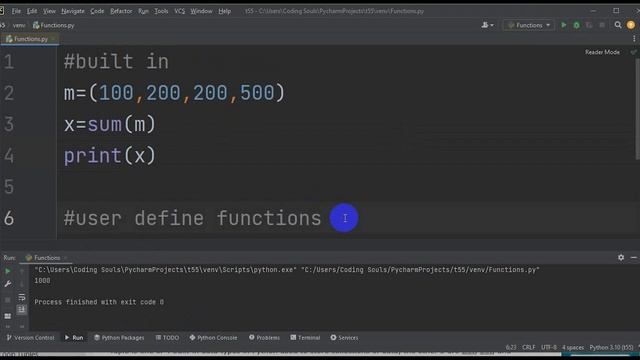Open the Problems tool window
This screenshot has height=360, width=640.
(264, 338)
